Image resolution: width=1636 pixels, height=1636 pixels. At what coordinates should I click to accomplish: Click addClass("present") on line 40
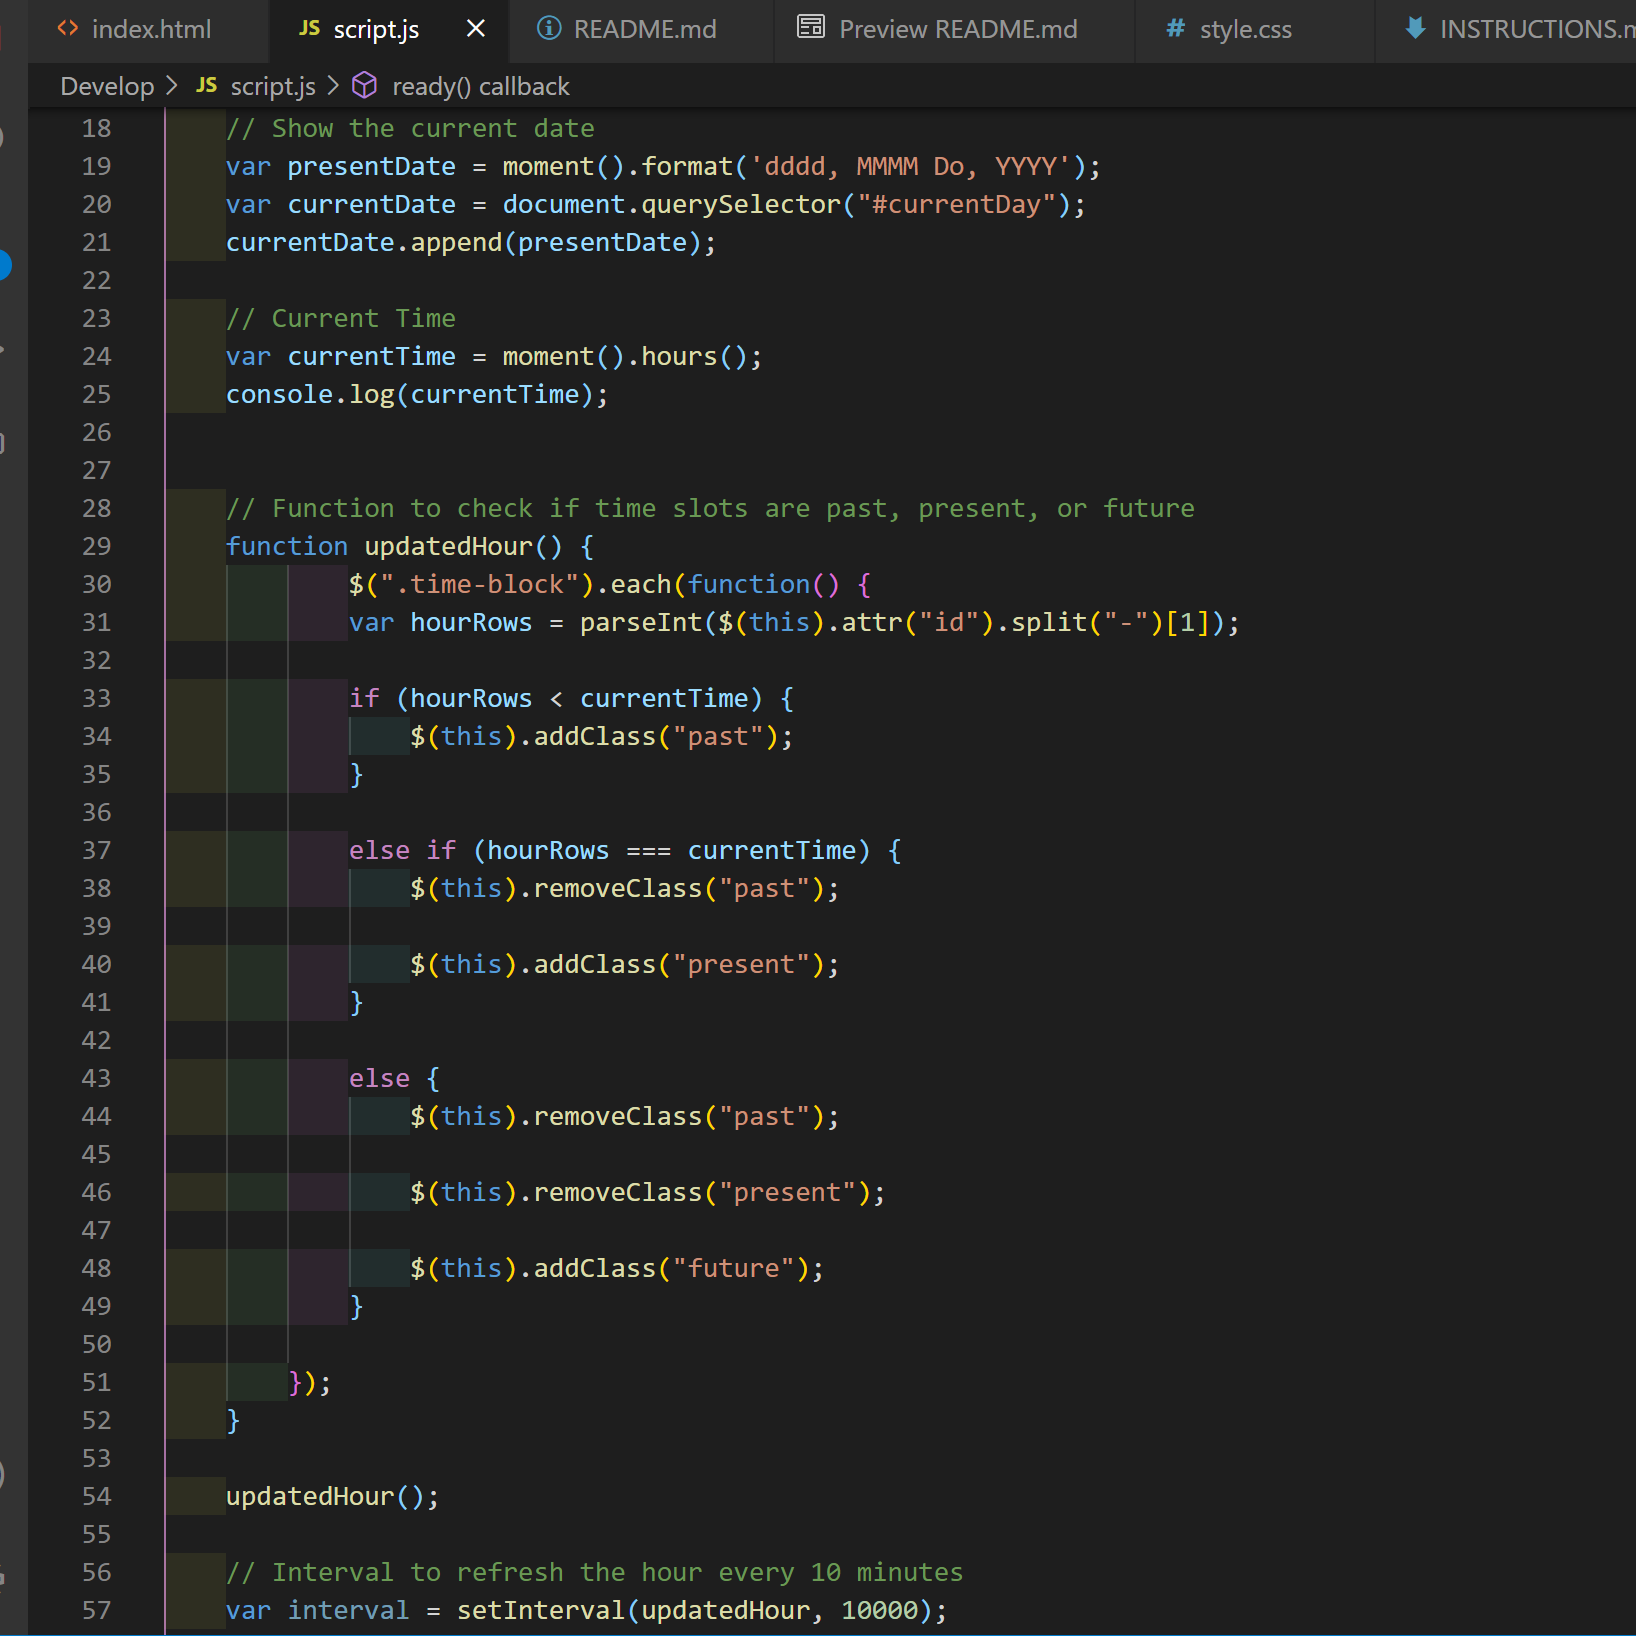pos(679,965)
